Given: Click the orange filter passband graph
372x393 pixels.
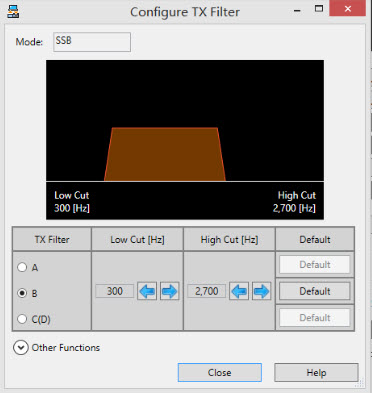Looking at the screenshot, I should (165, 154).
